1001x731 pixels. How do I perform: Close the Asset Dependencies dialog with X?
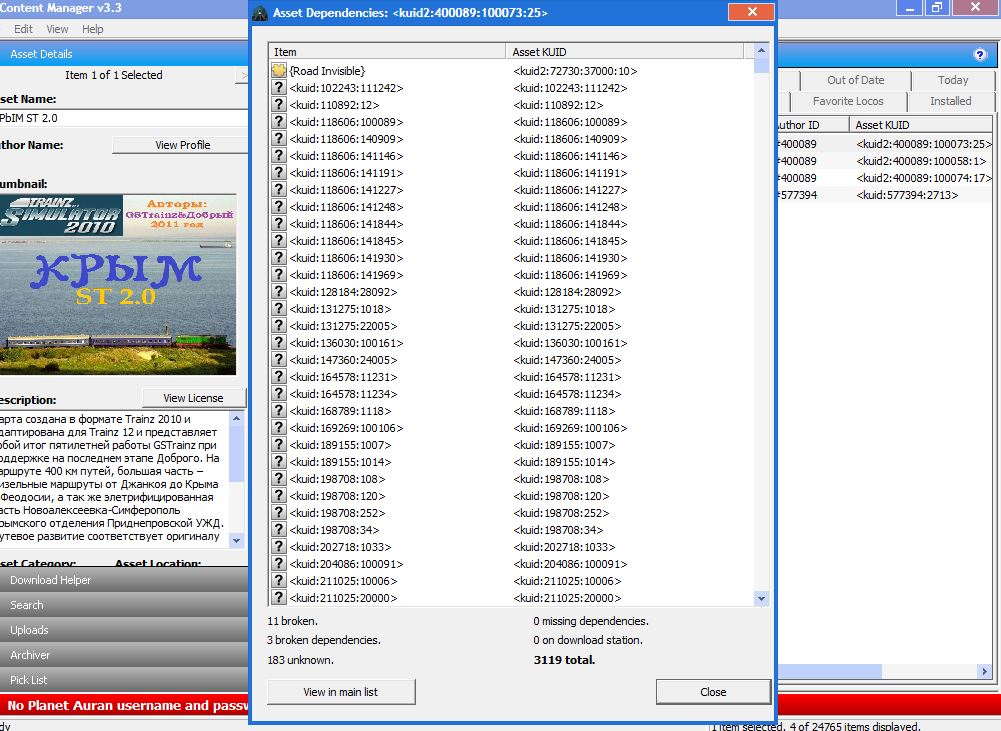point(751,11)
